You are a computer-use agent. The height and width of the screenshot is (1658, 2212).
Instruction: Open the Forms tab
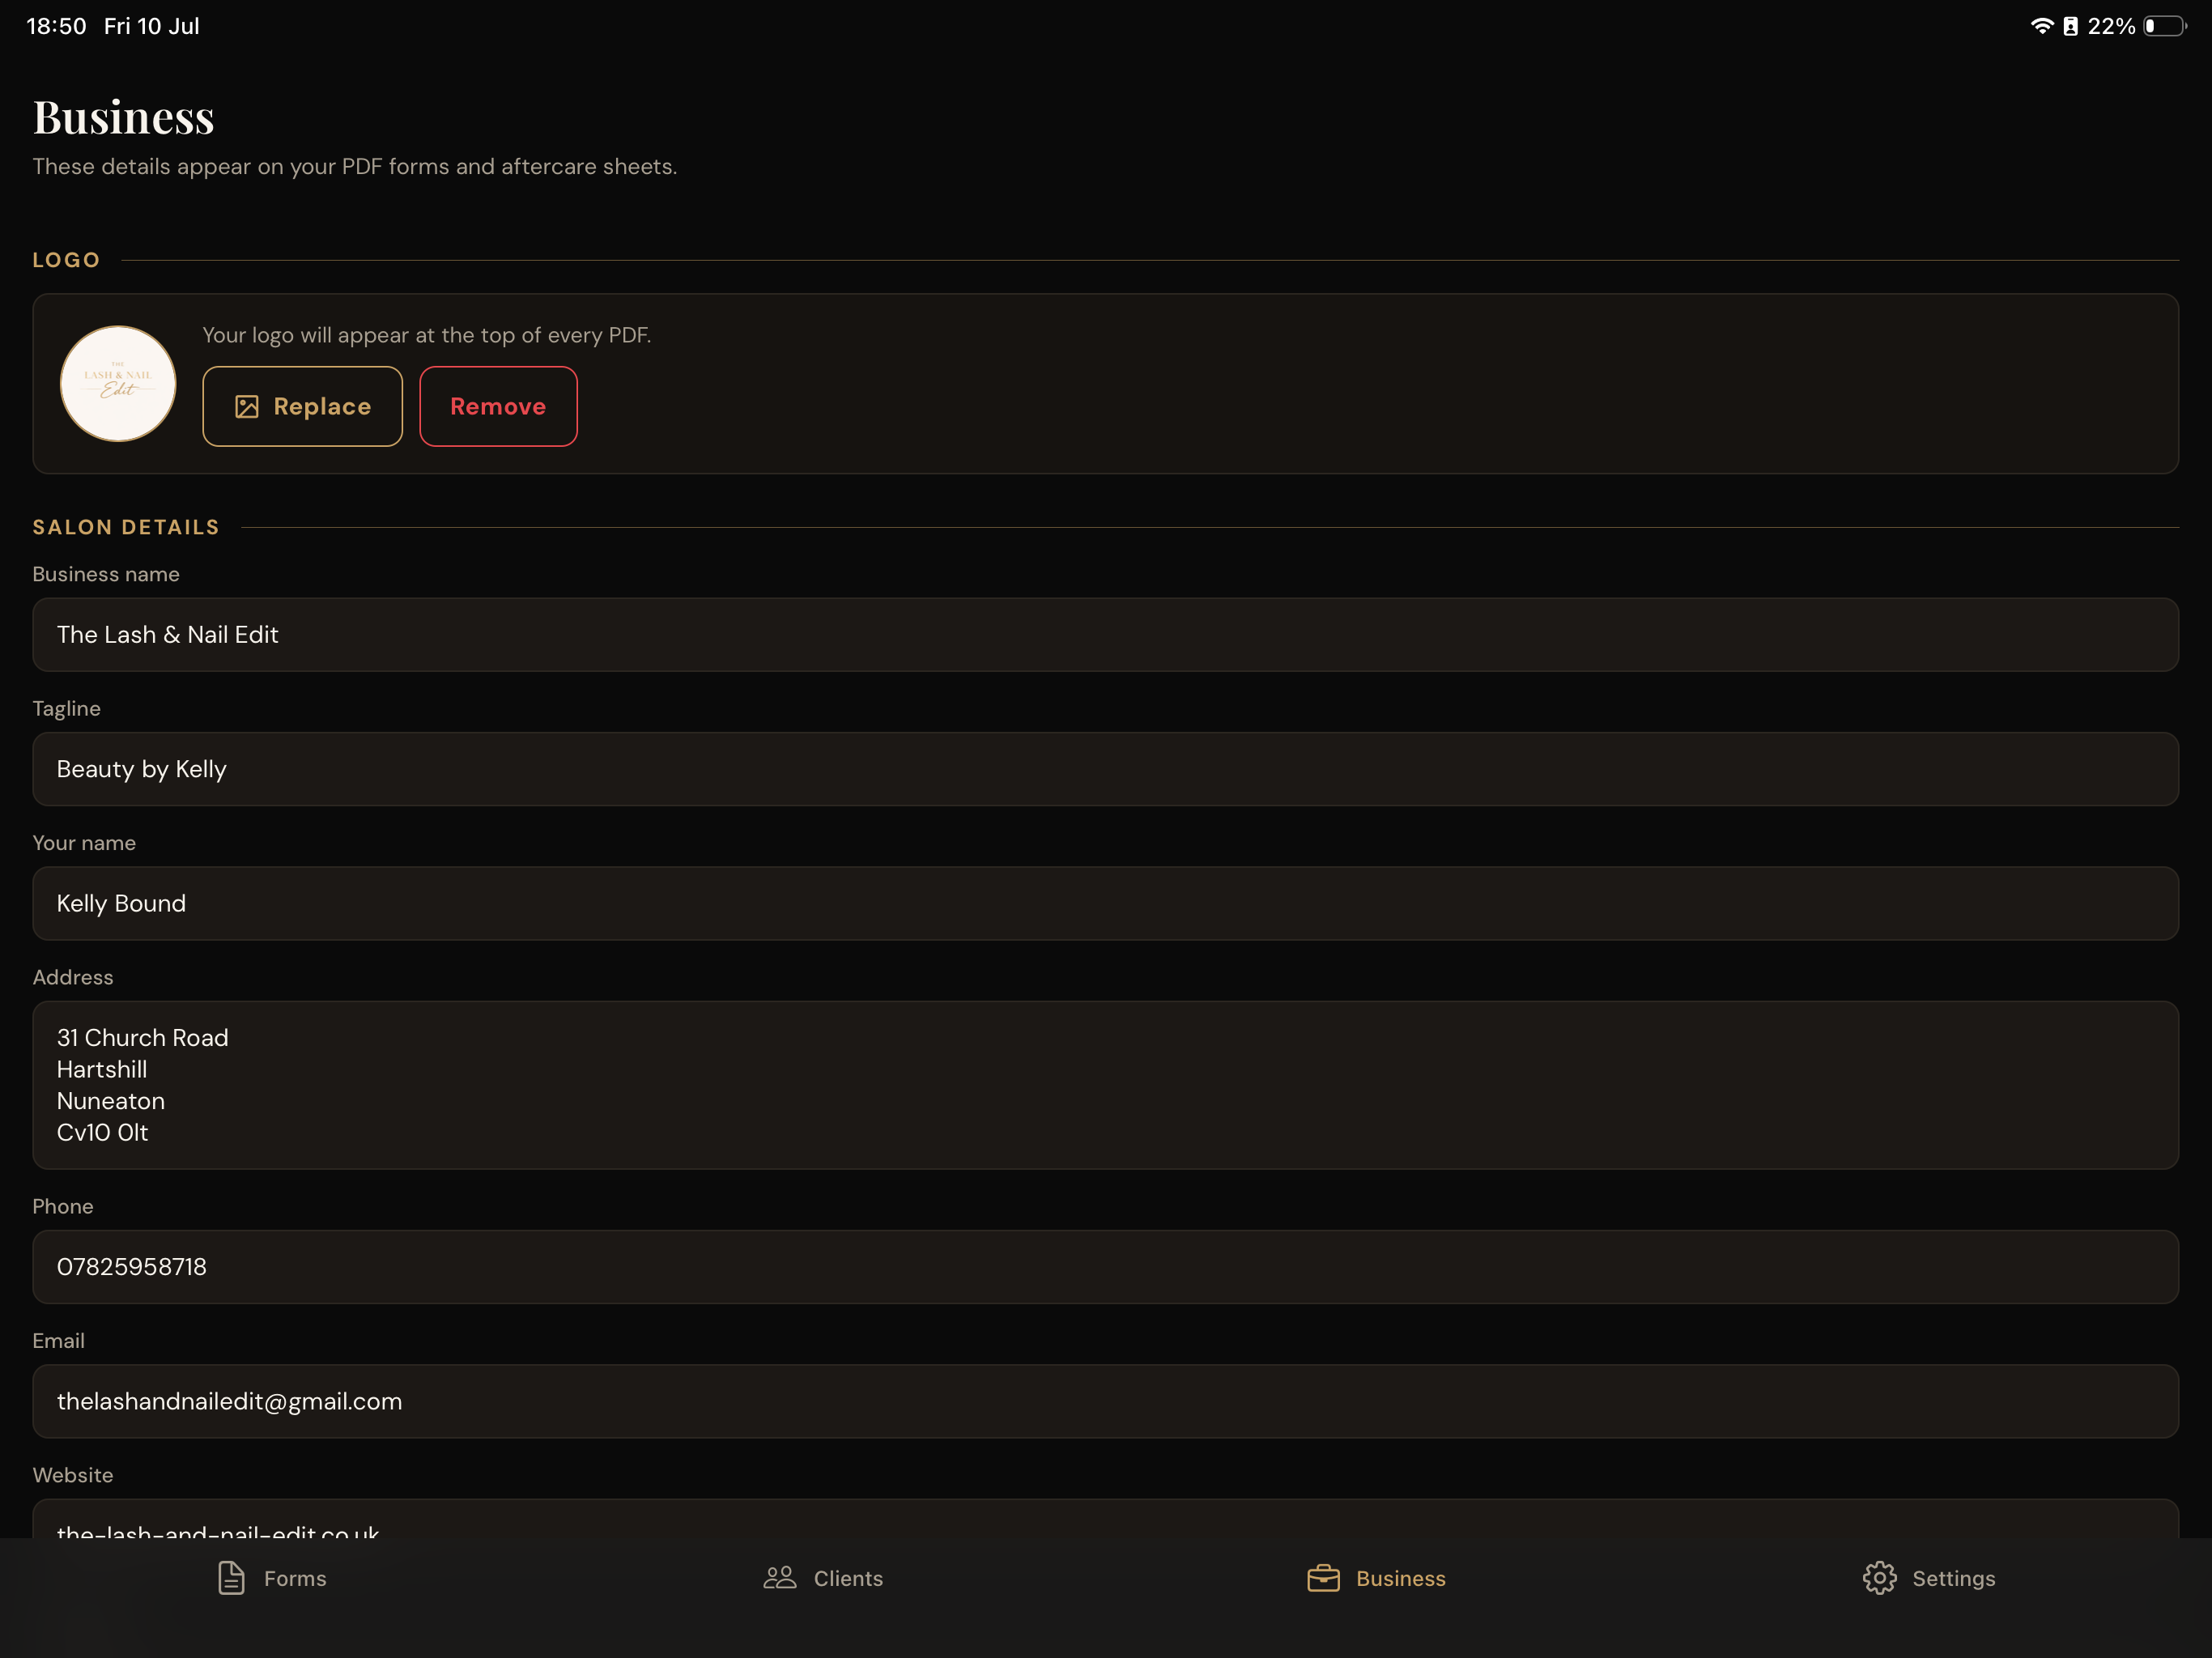[x=272, y=1578]
